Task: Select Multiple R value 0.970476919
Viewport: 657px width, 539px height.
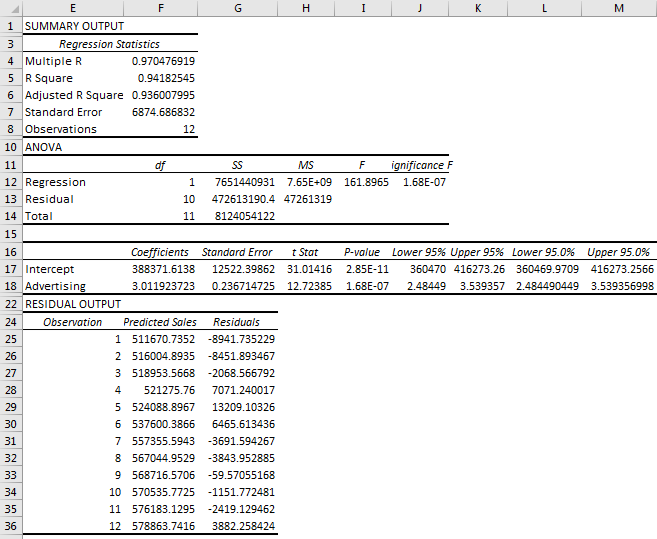Action: pos(163,61)
